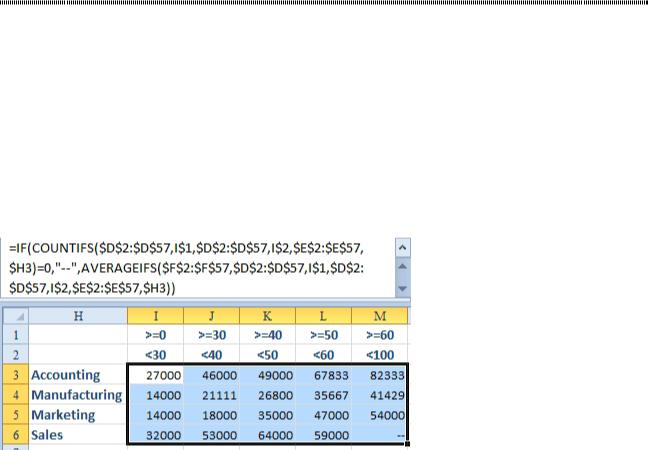
Task: Click the Marketing label cell
Action: (x=78, y=415)
